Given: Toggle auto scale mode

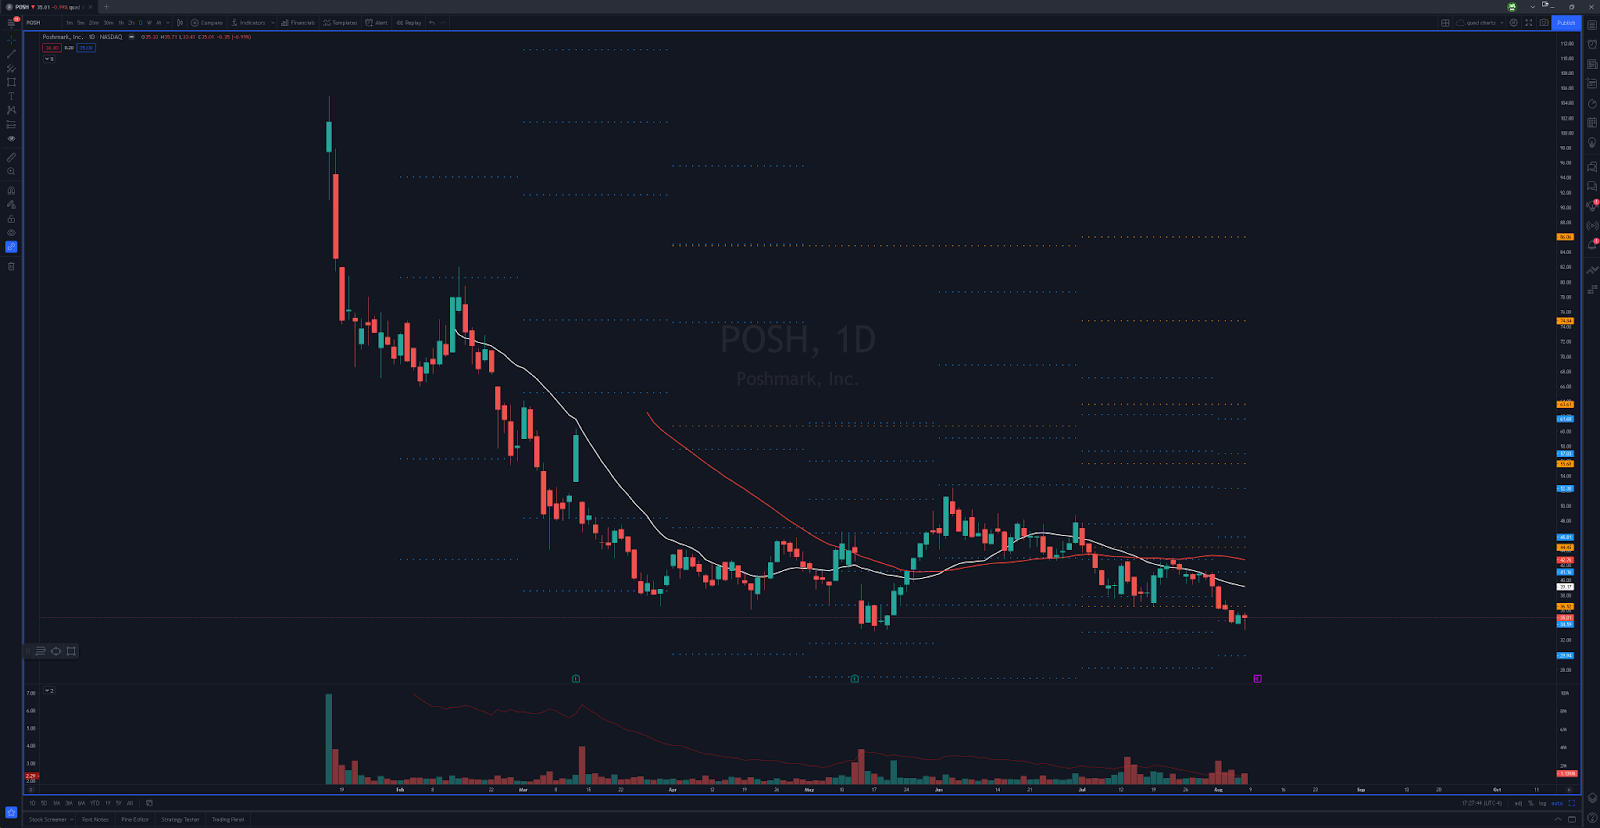Looking at the screenshot, I should click(x=1557, y=803).
